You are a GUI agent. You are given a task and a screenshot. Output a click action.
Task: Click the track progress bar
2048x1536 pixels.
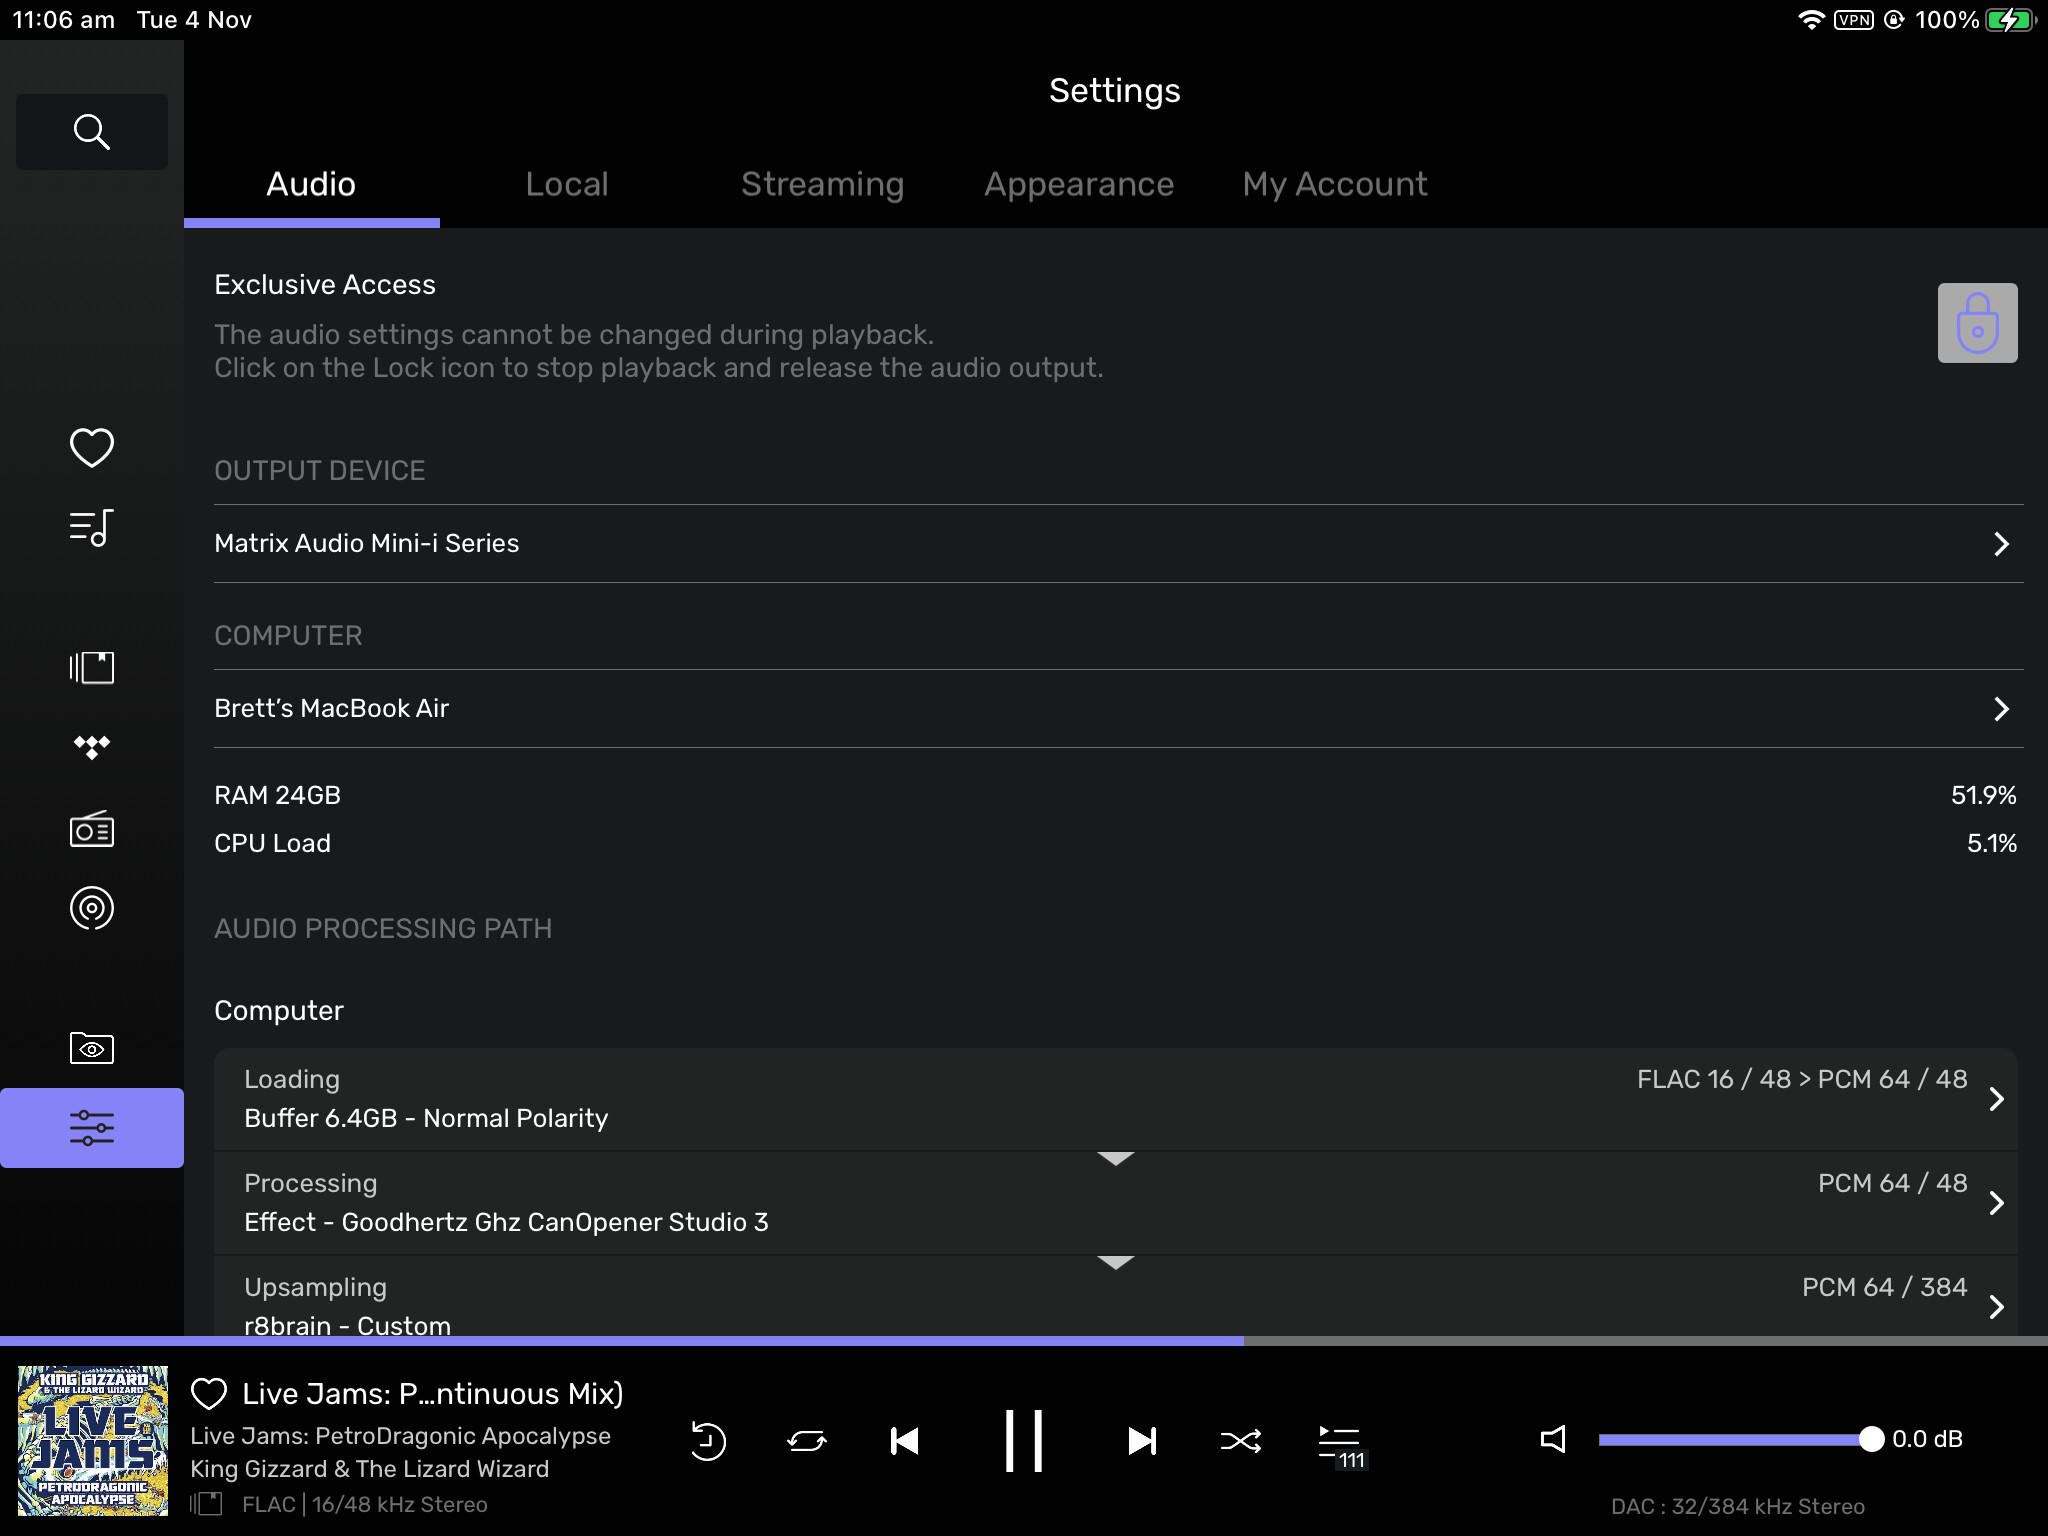point(1024,1340)
